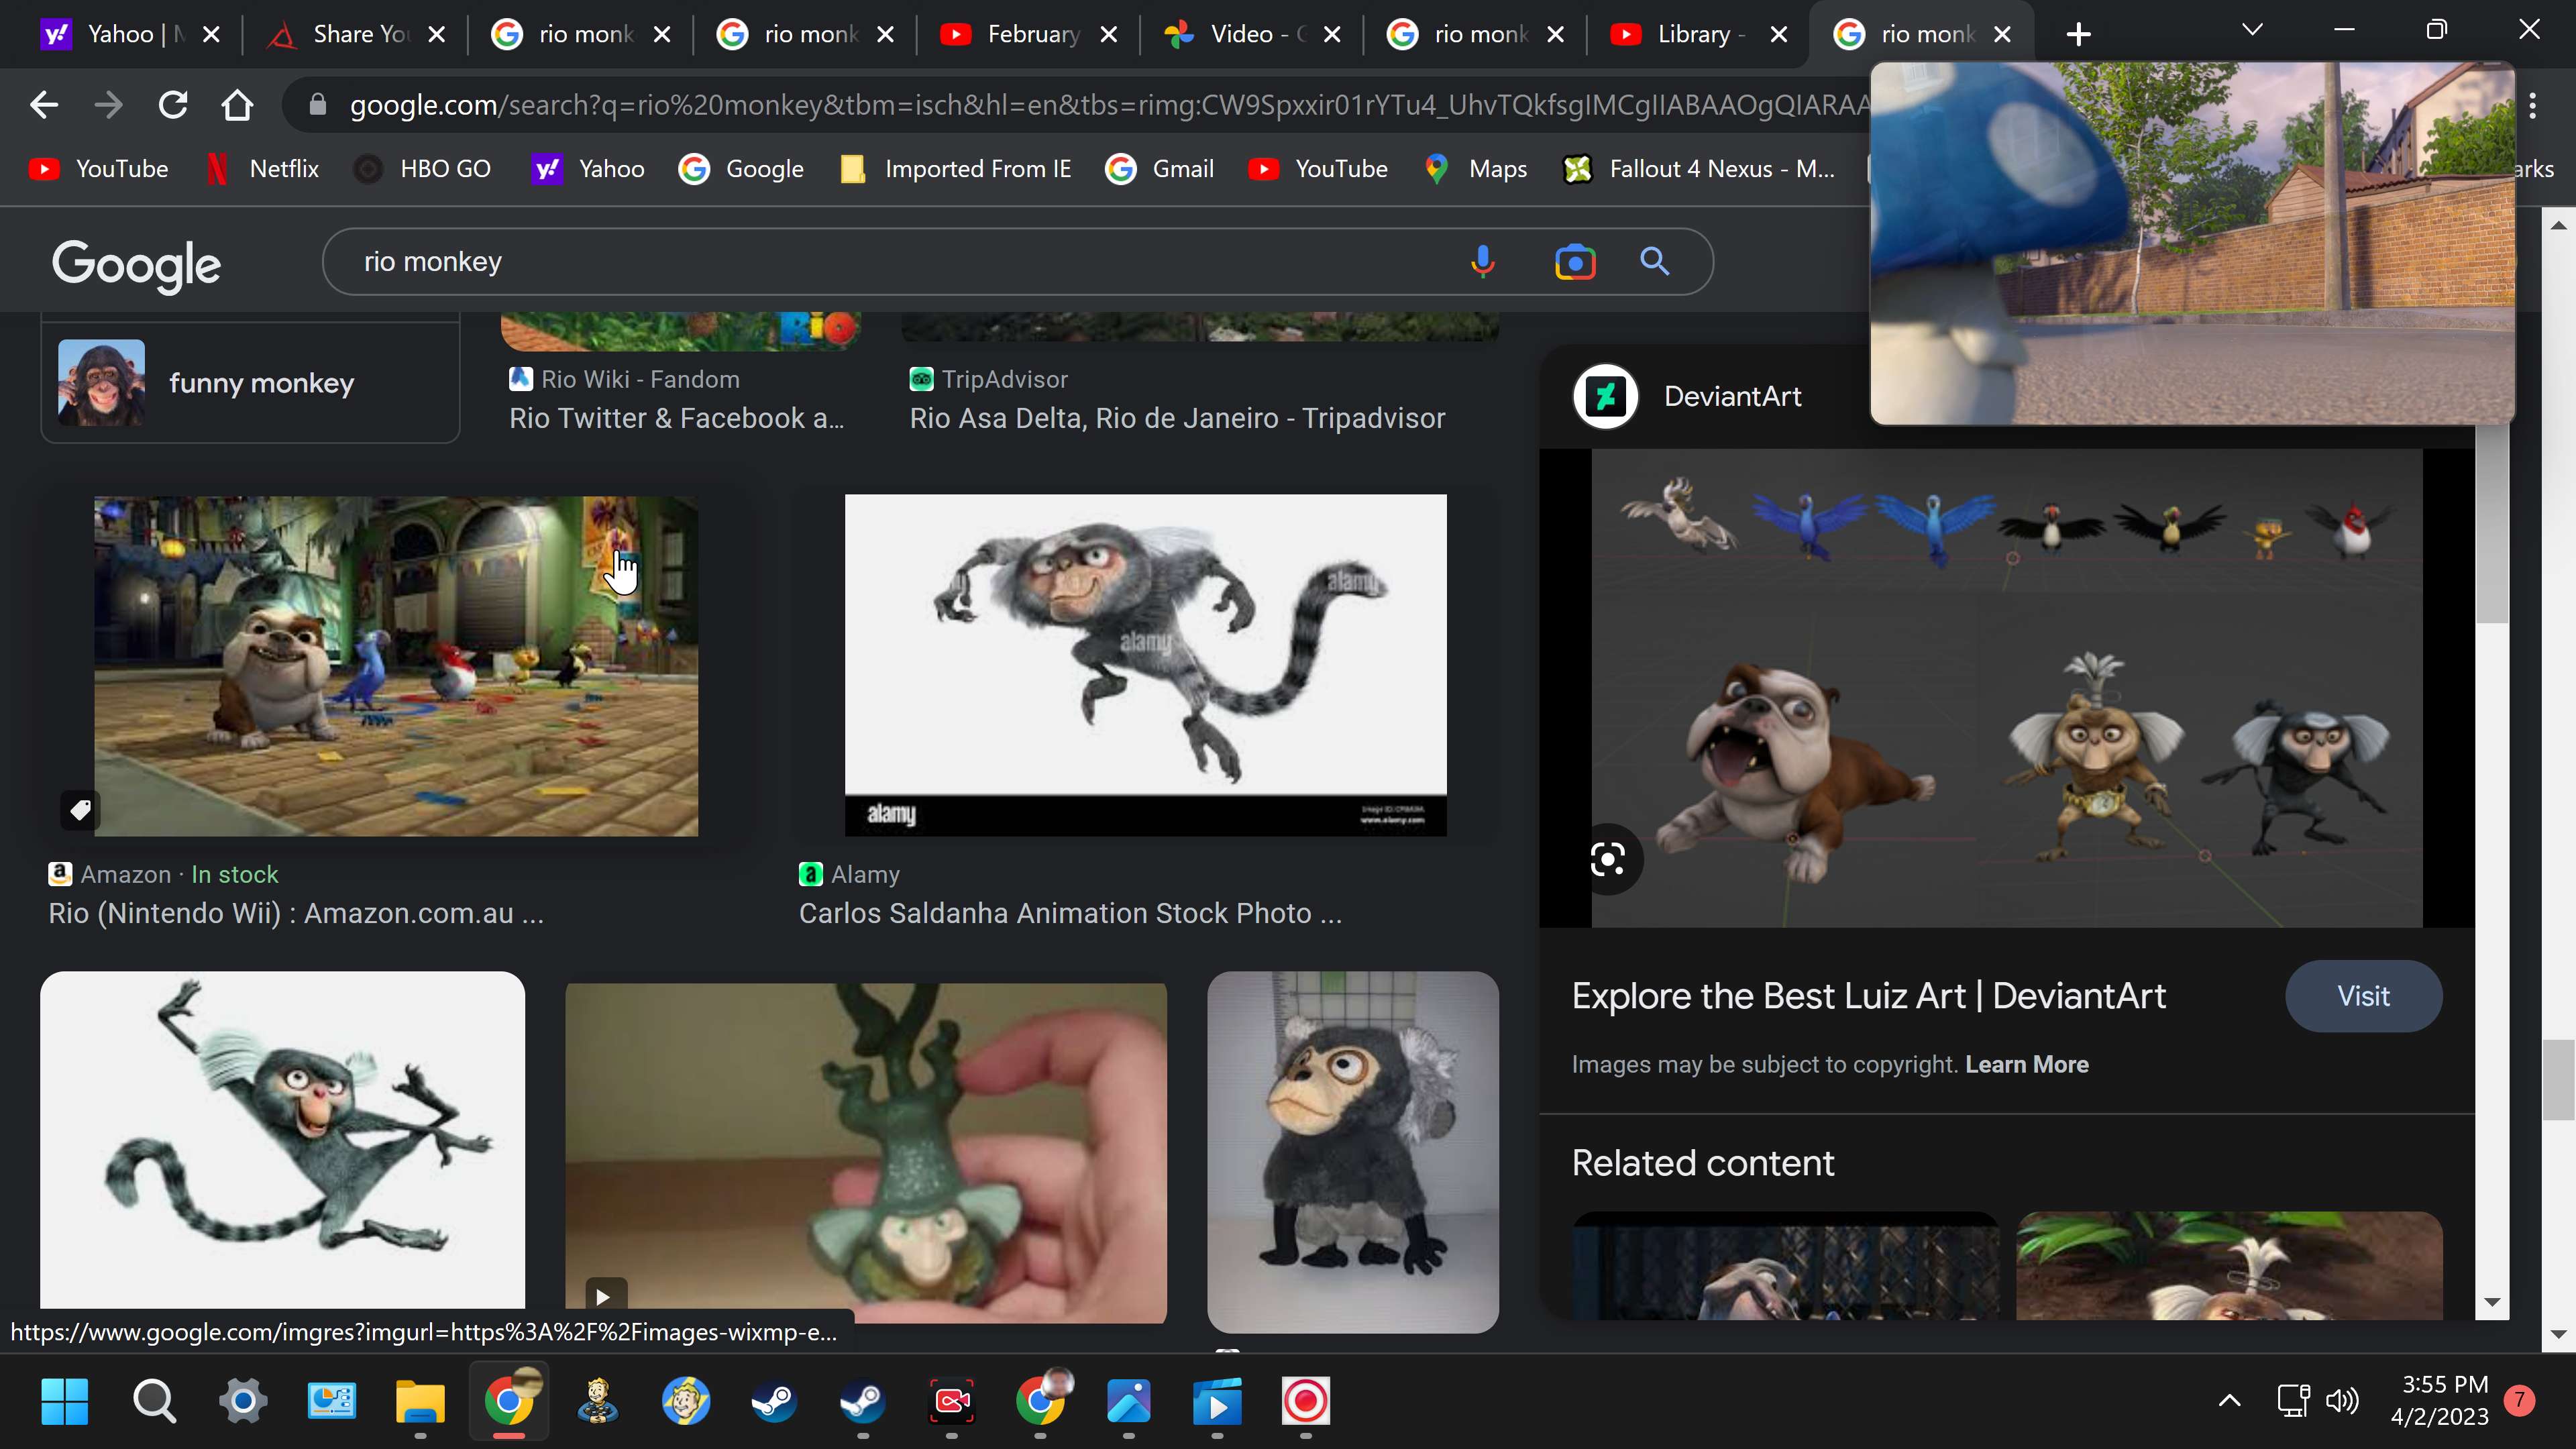Open related content bulldog thumbnail
The height and width of the screenshot is (1449, 2576).
(1785, 1265)
